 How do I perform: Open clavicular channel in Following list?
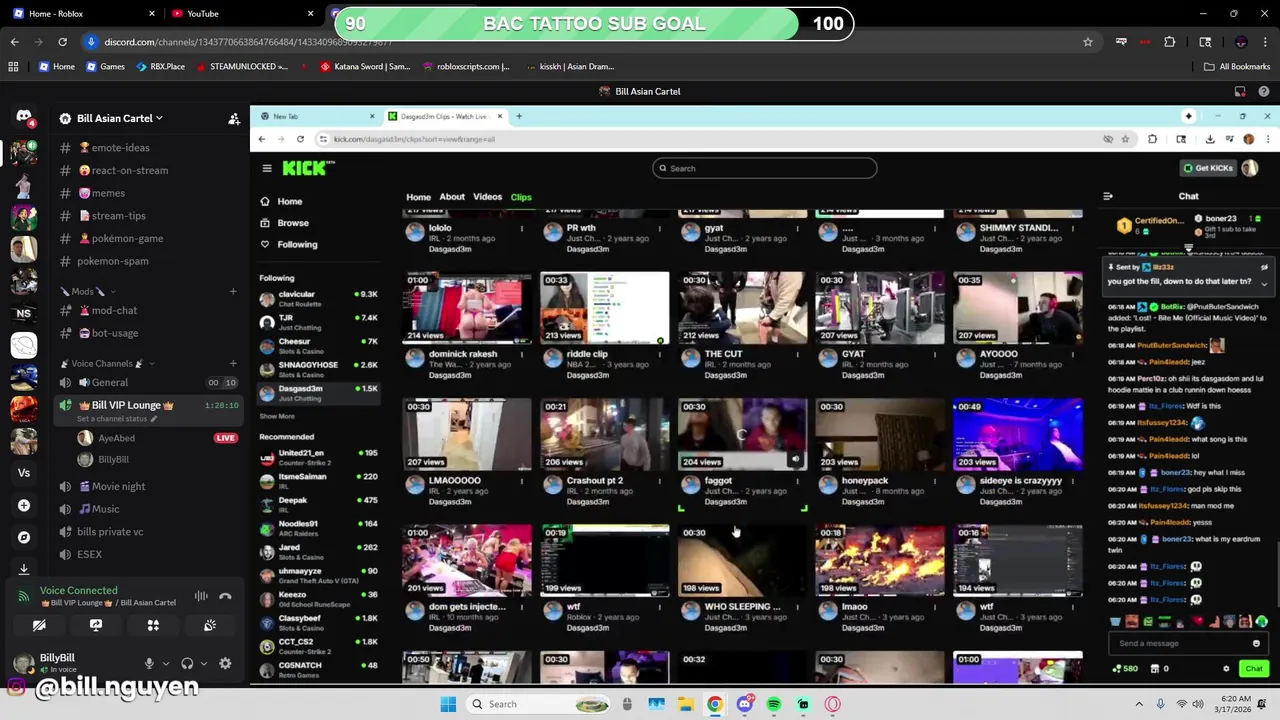coord(318,298)
